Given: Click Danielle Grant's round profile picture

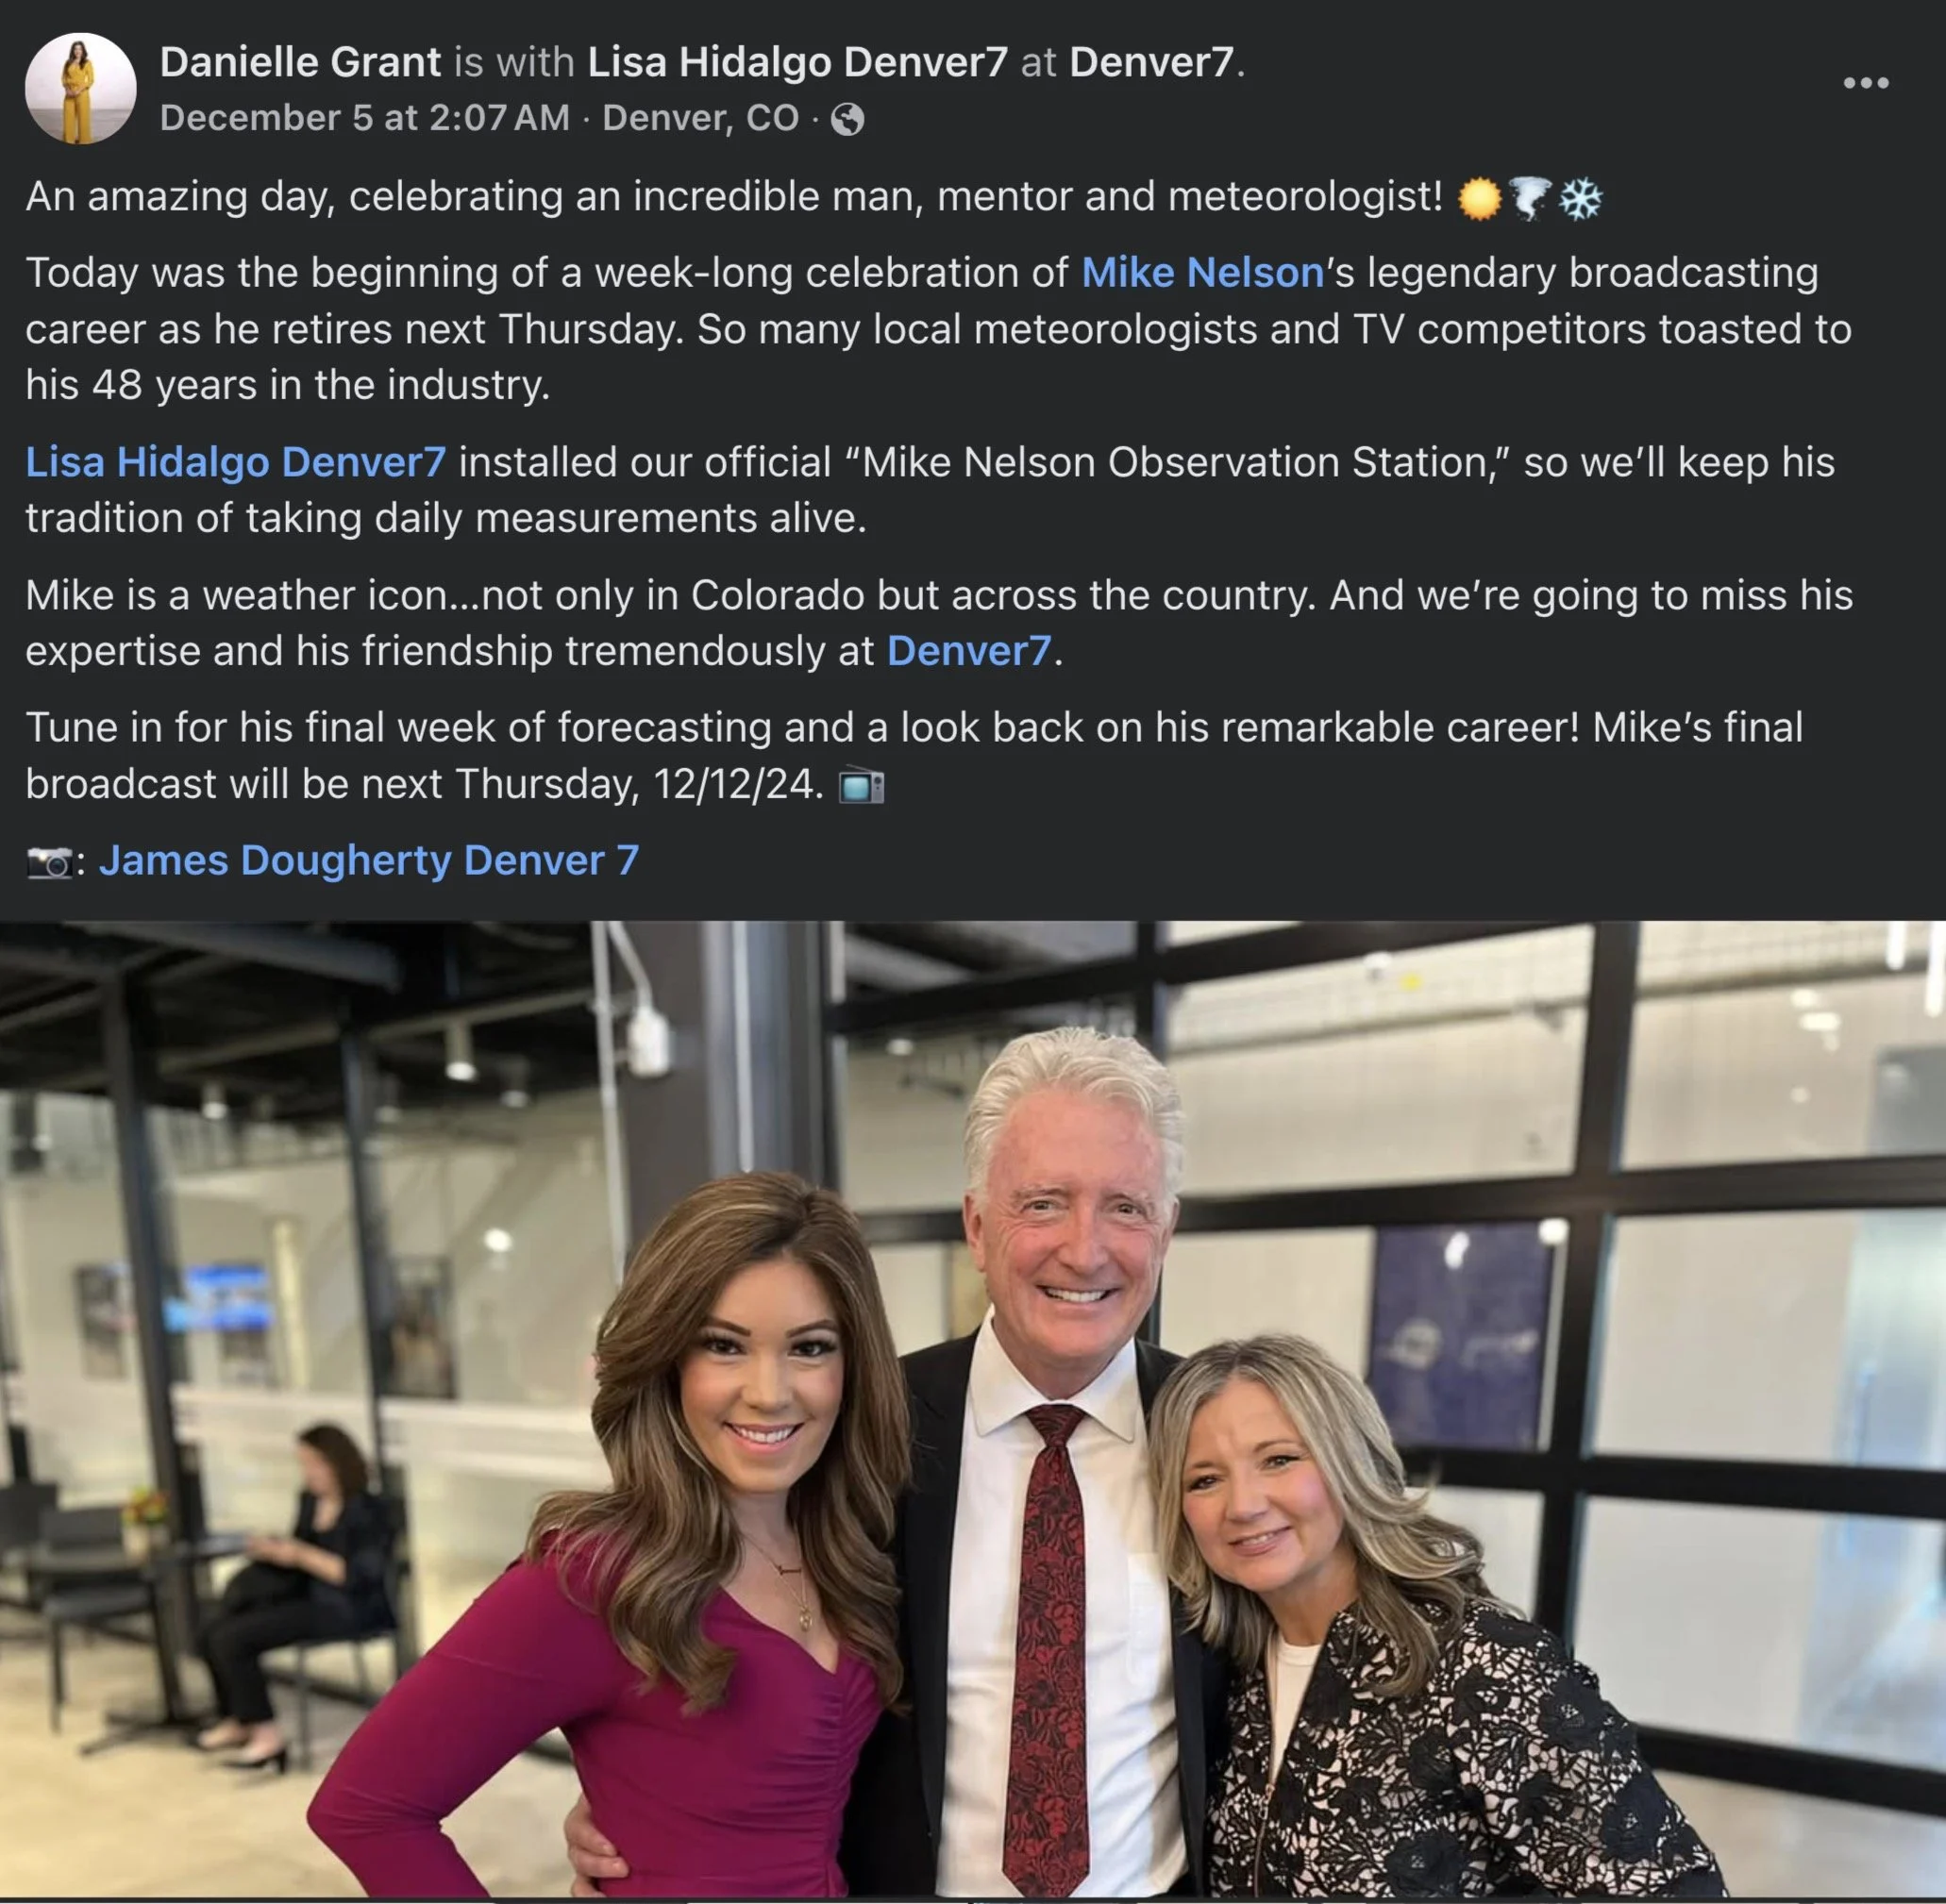Looking at the screenshot, I should coord(80,88).
